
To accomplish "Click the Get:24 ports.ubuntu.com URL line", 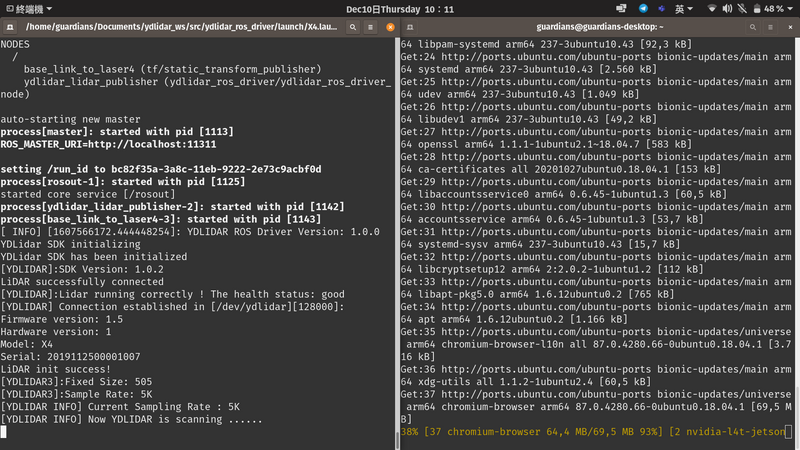I will click(x=596, y=57).
